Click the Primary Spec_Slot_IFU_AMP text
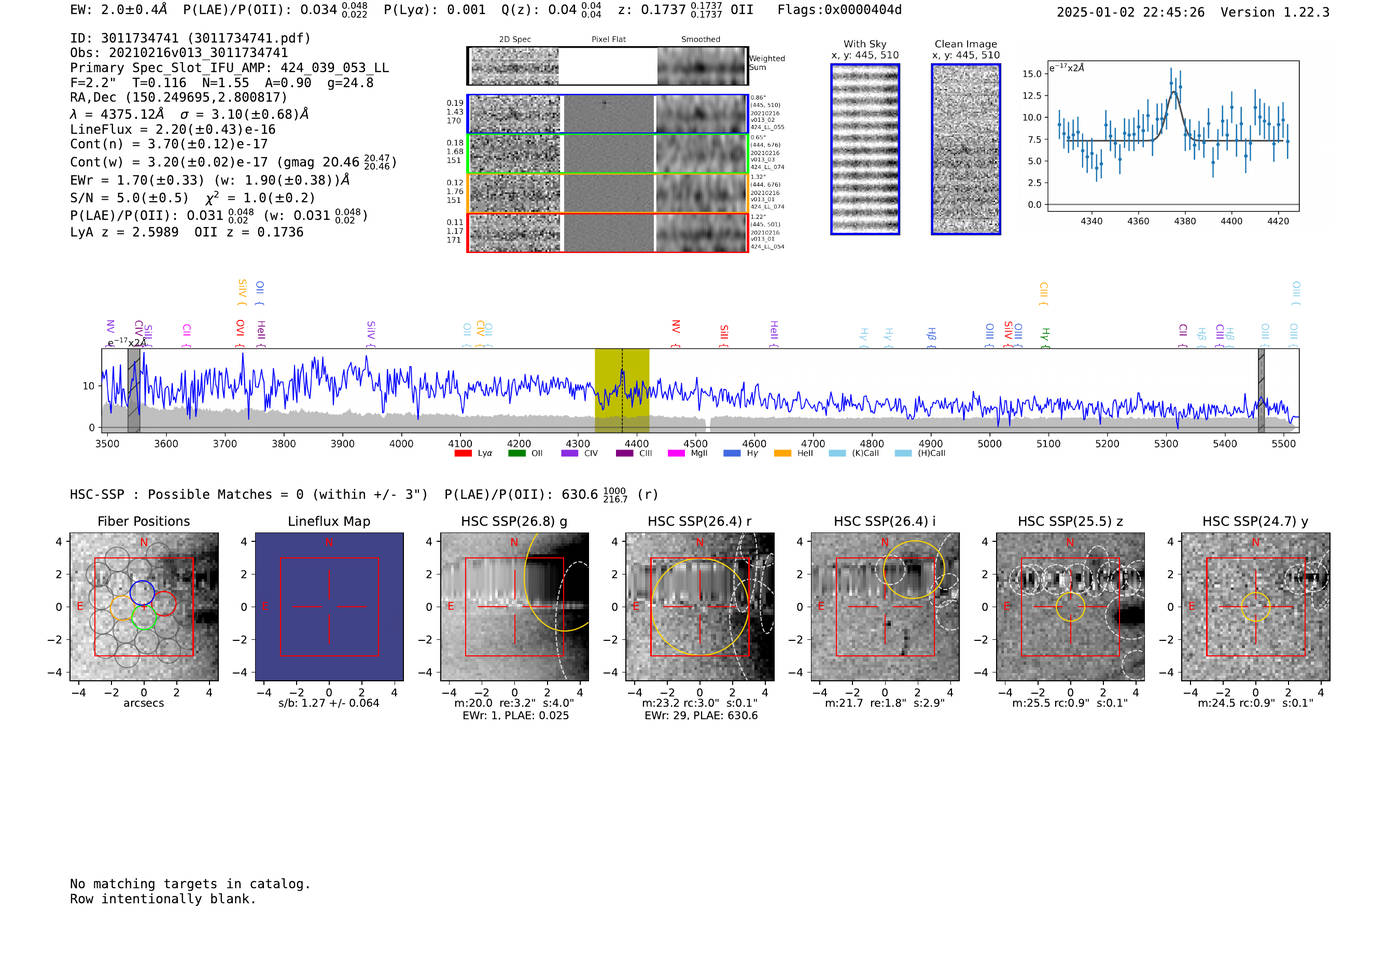The image size is (1400, 953). click(229, 68)
